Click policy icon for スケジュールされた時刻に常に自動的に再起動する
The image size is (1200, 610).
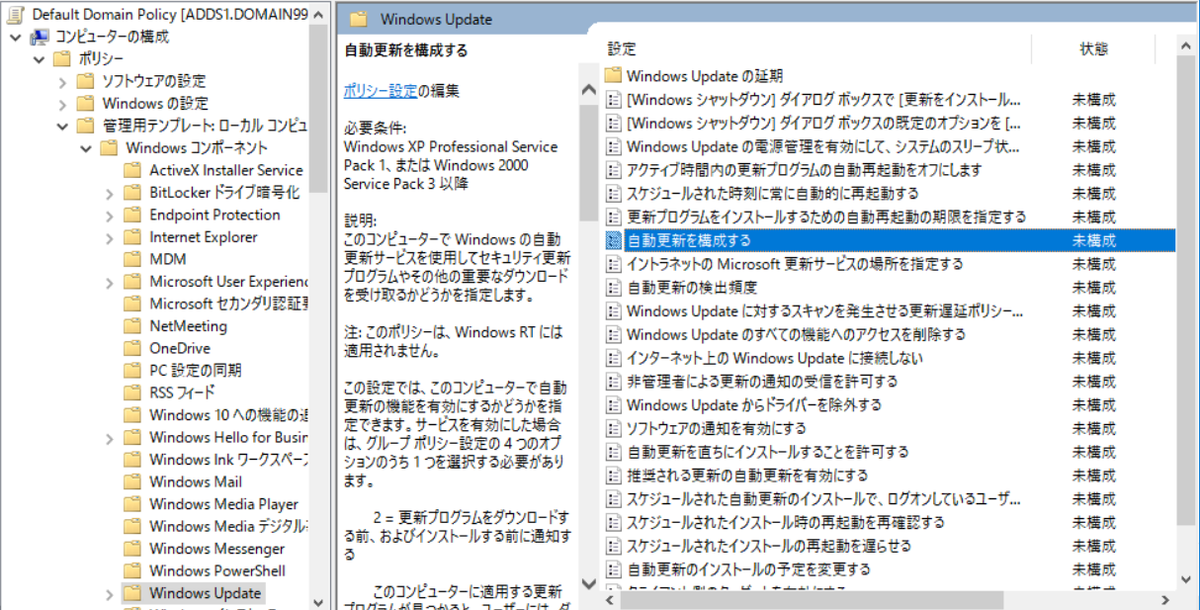click(x=614, y=193)
